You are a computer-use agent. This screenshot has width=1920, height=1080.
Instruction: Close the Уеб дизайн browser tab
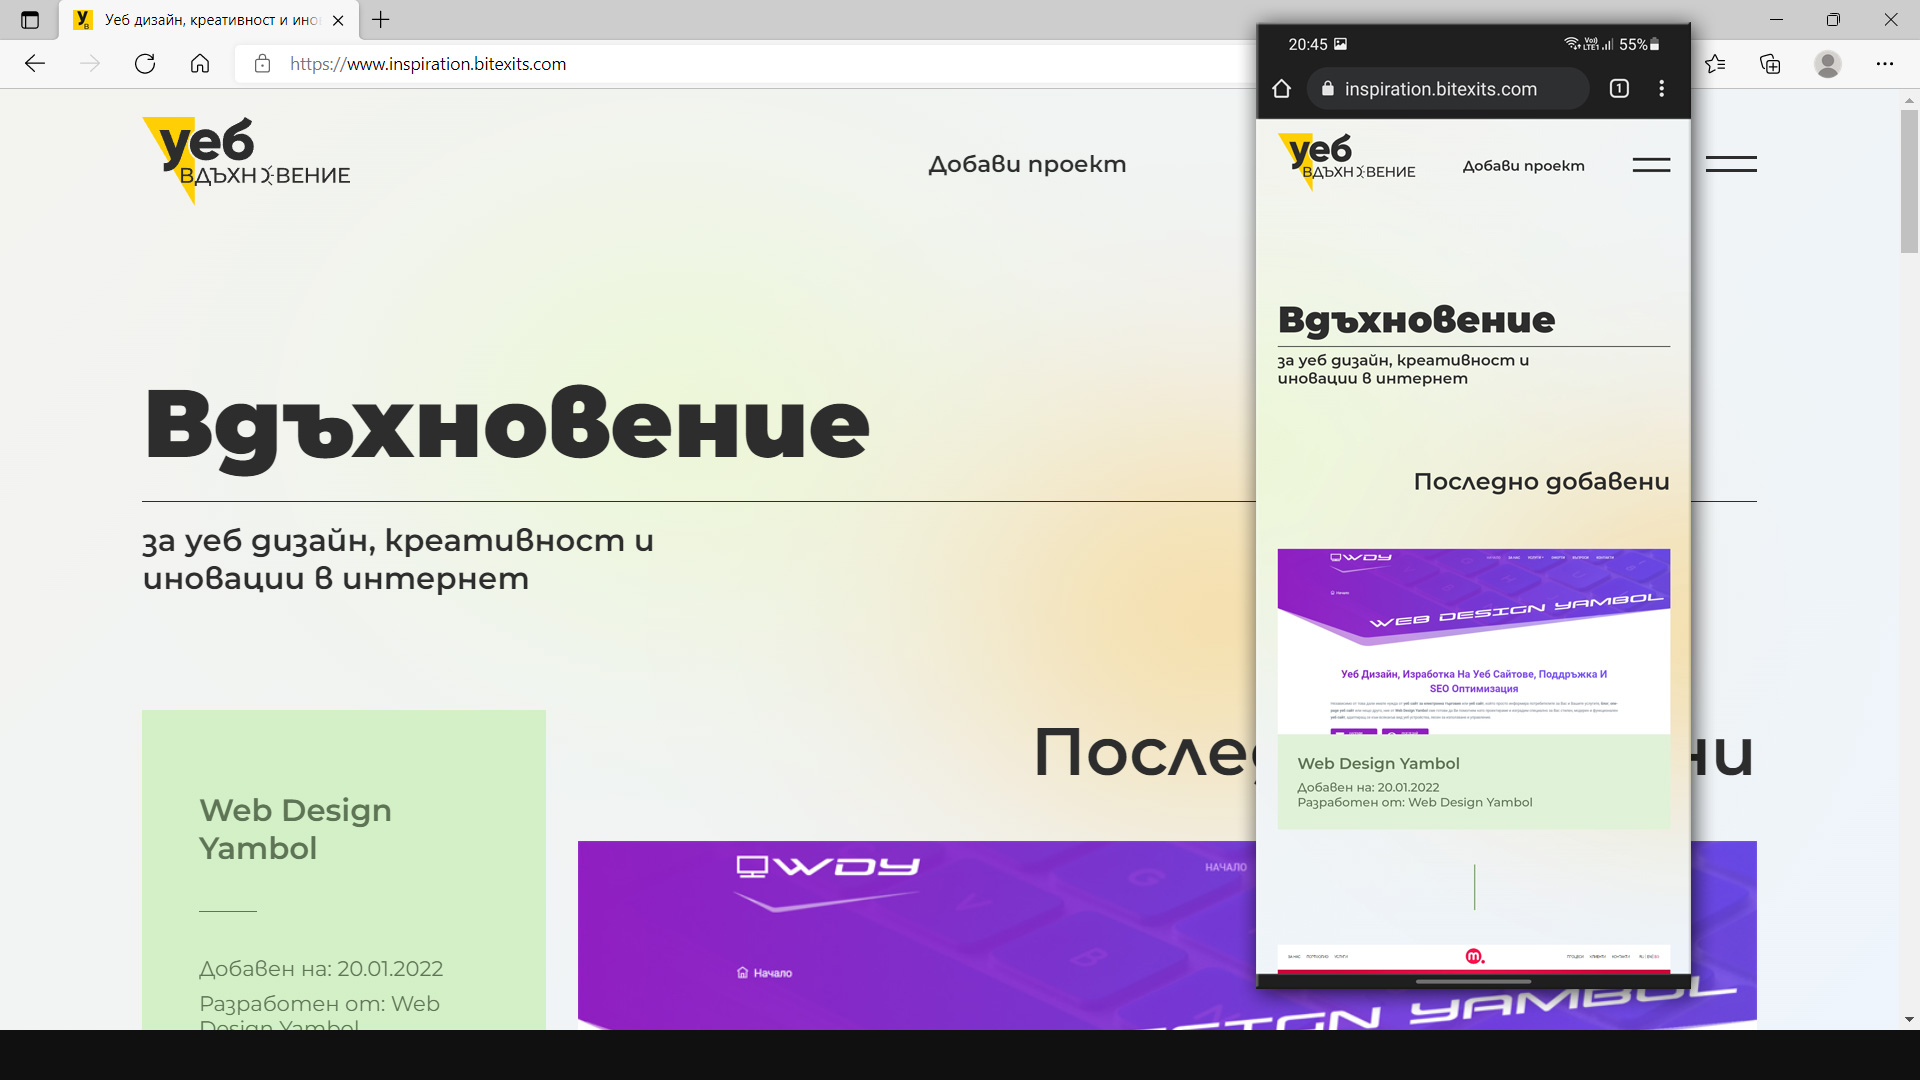[338, 20]
